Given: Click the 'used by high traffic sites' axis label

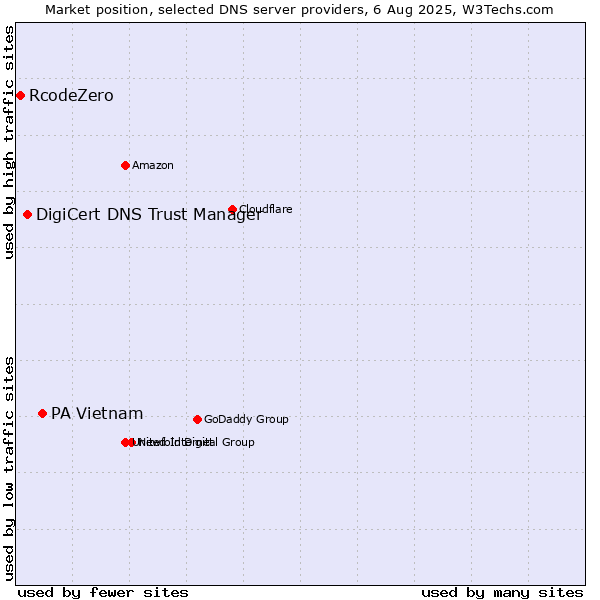Looking at the screenshot, I should 9,142.
